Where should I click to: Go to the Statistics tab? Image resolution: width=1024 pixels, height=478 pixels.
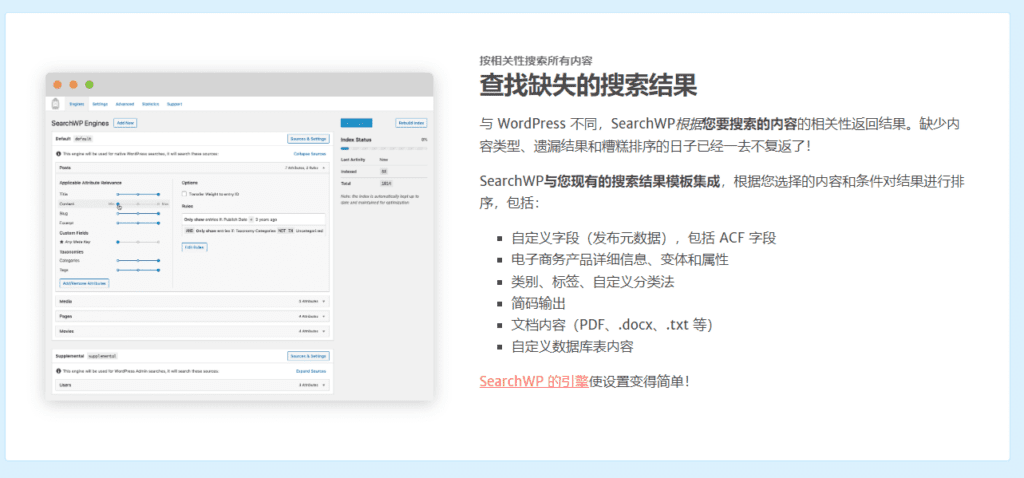click(x=150, y=104)
